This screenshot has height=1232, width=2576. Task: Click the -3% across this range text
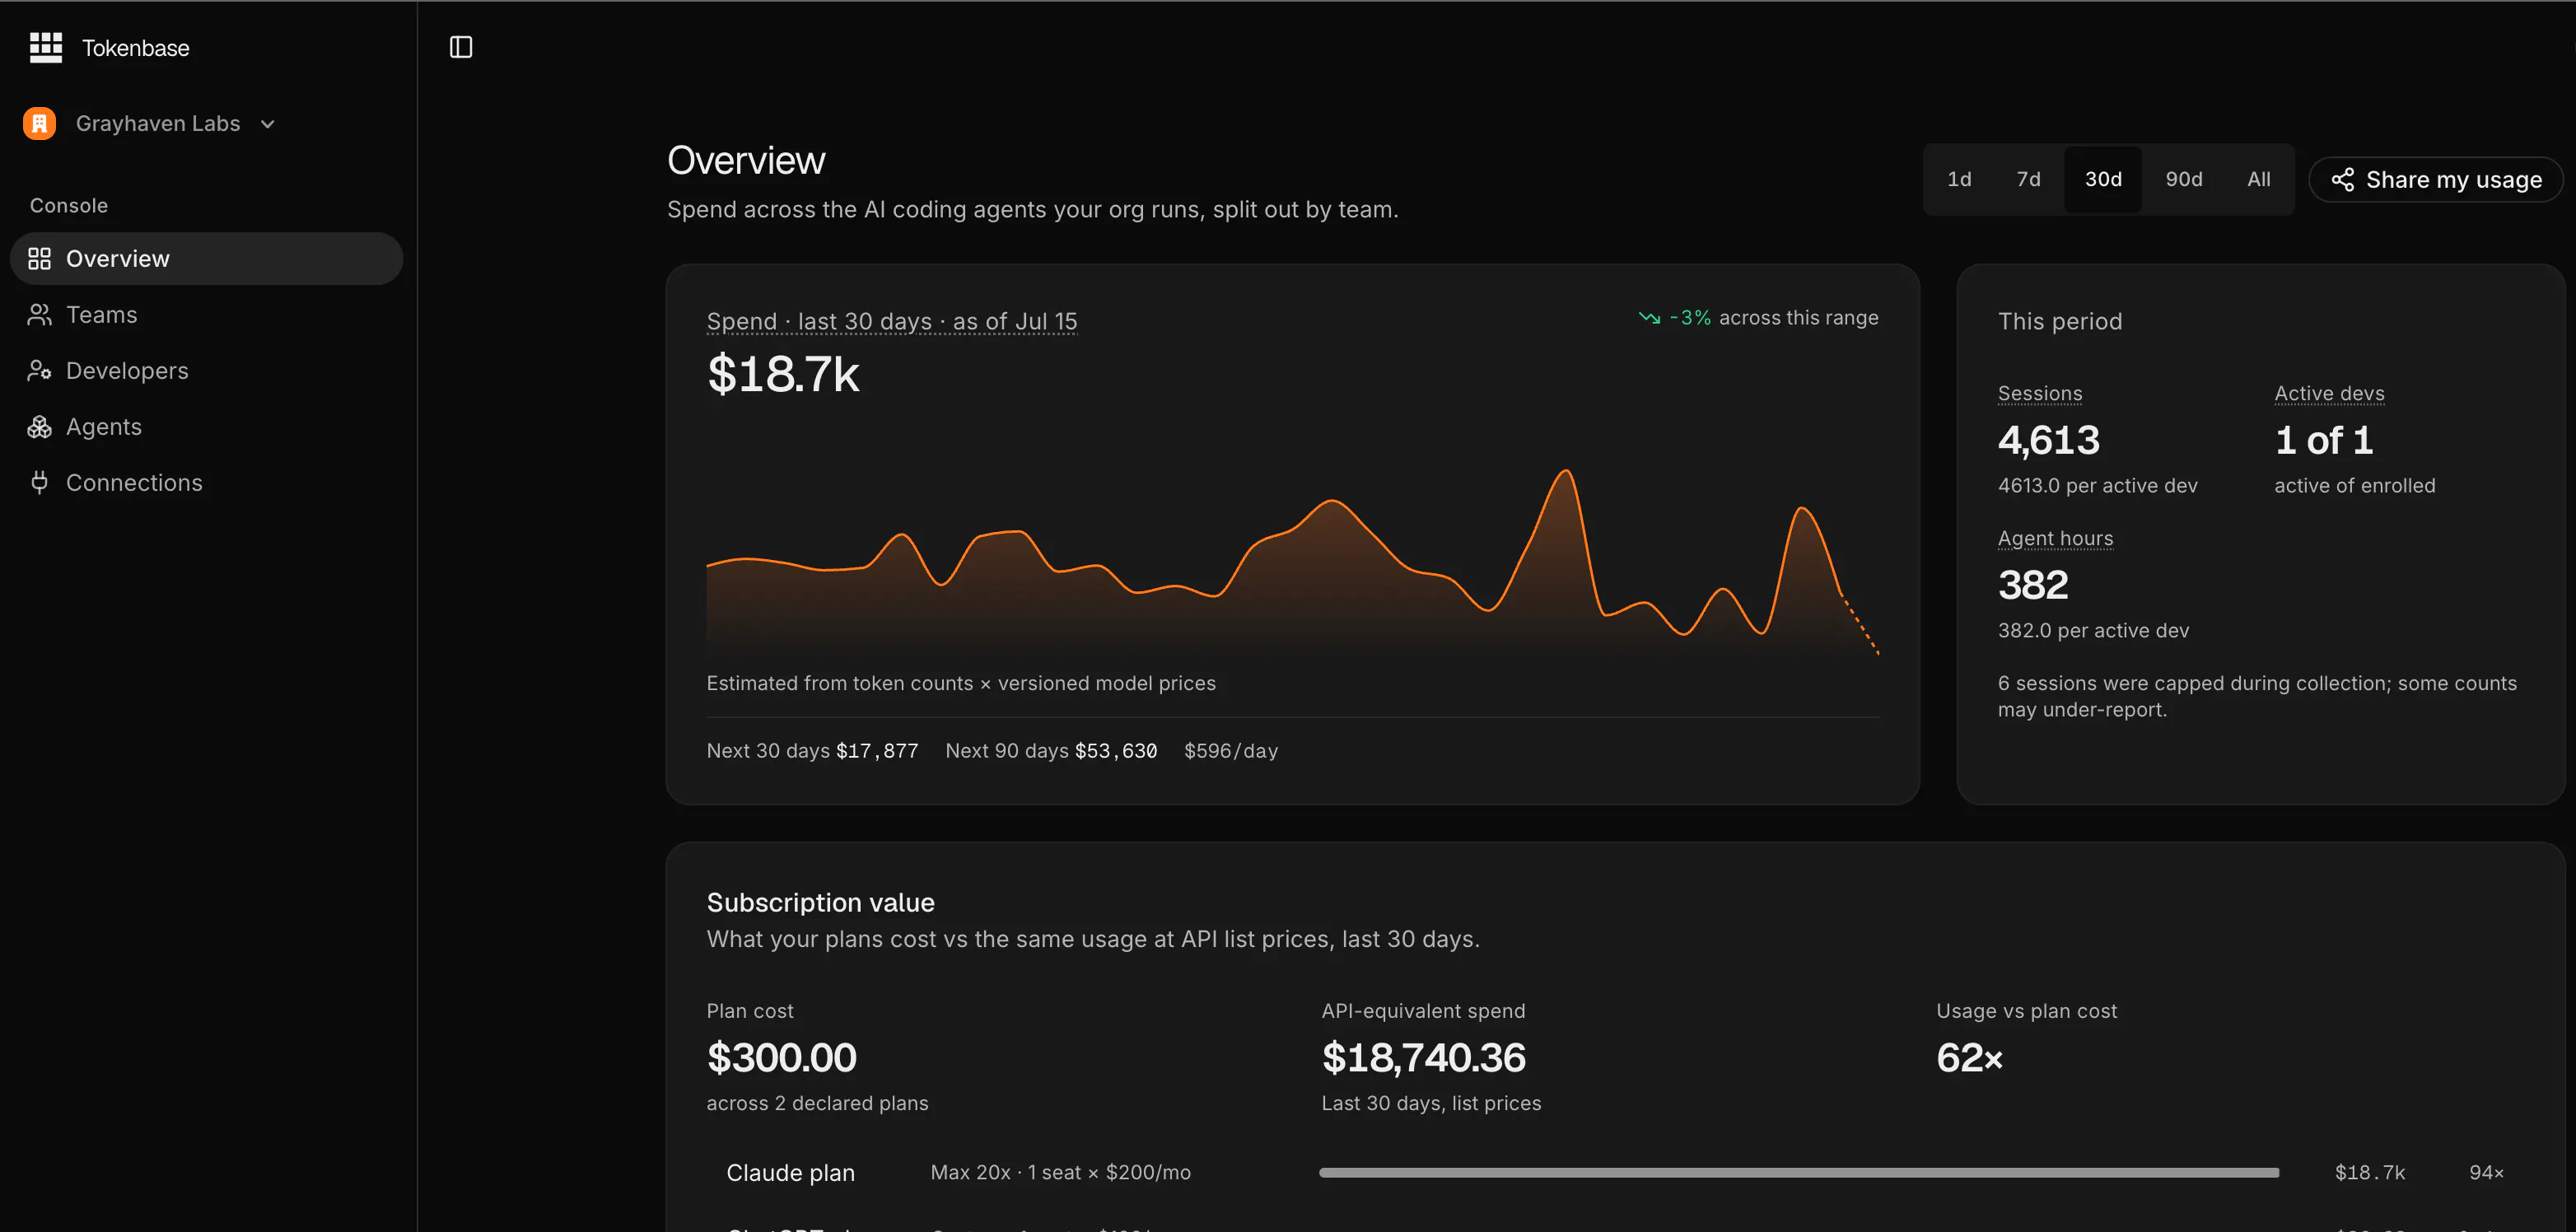pyautogui.click(x=1774, y=318)
